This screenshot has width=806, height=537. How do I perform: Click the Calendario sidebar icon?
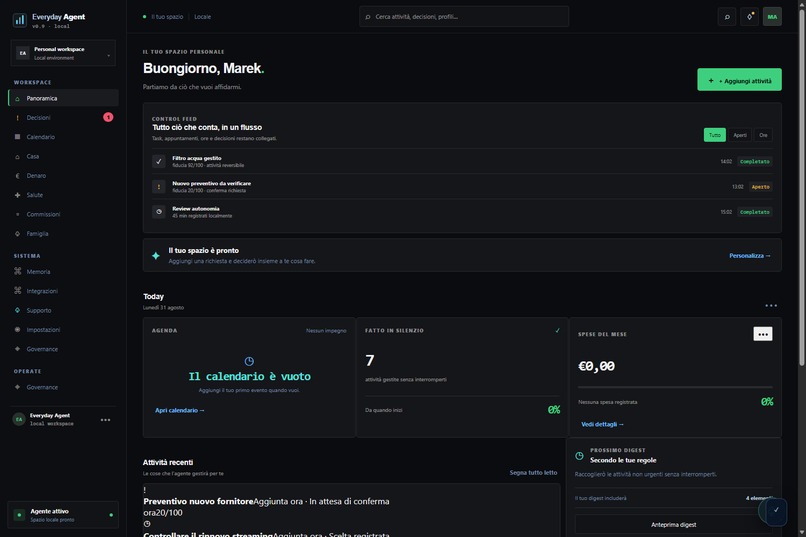pyautogui.click(x=17, y=137)
